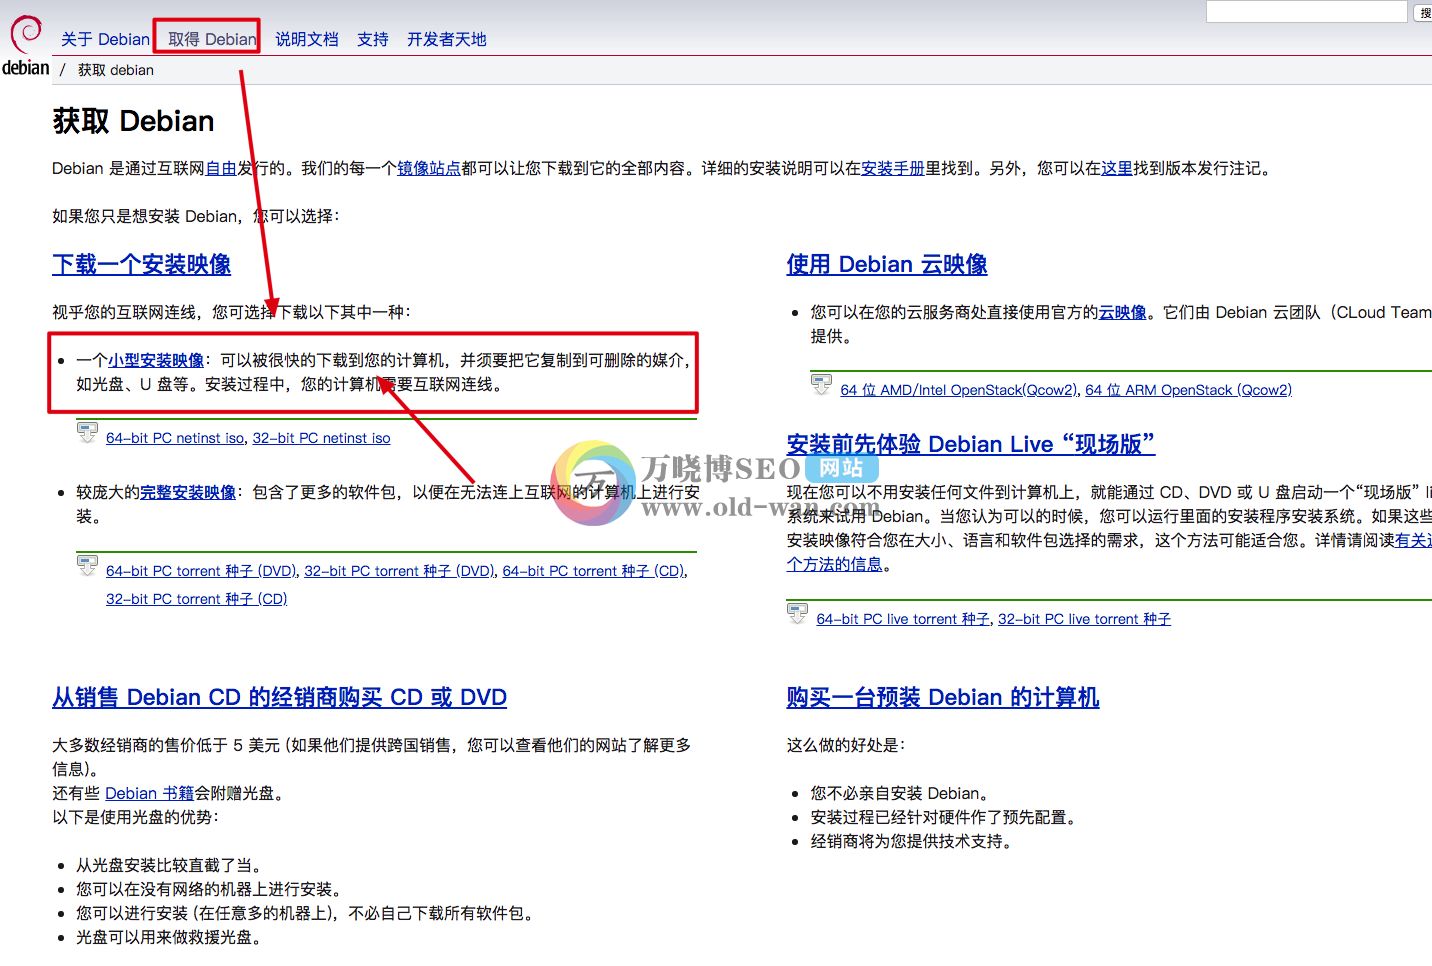
Task: Open 从销售 Debian CD 的经销商购买 heading link
Action: [x=280, y=697]
